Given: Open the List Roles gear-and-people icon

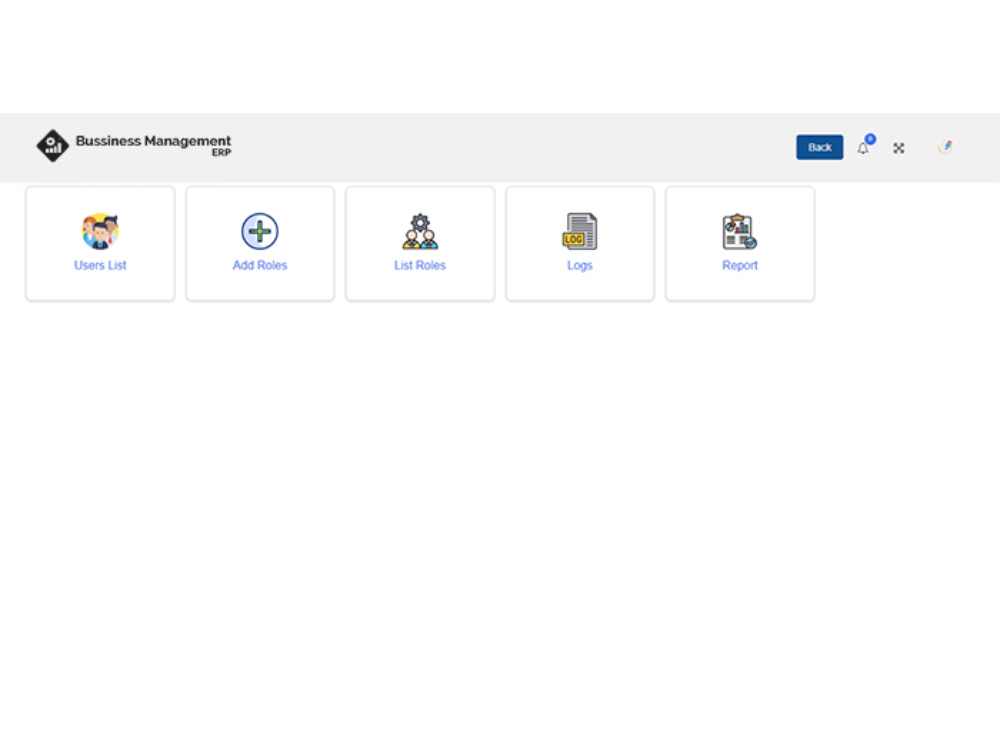Looking at the screenshot, I should [x=420, y=231].
